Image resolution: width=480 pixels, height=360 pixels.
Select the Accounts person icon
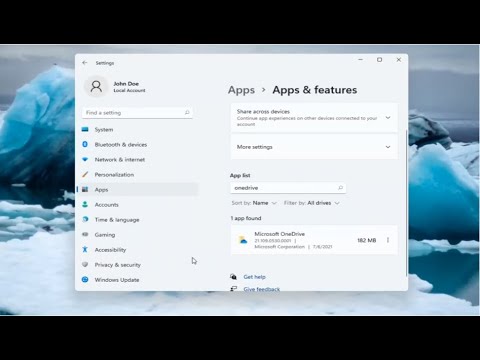click(x=85, y=204)
